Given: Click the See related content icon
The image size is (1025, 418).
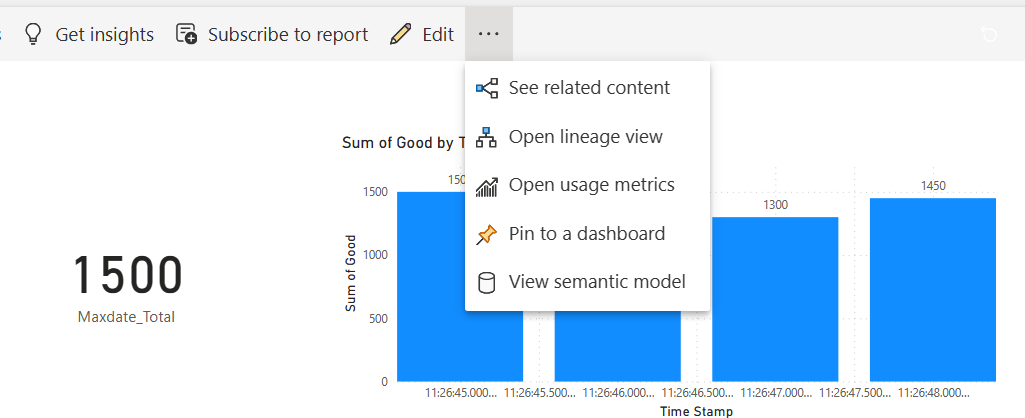Looking at the screenshot, I should coord(486,88).
